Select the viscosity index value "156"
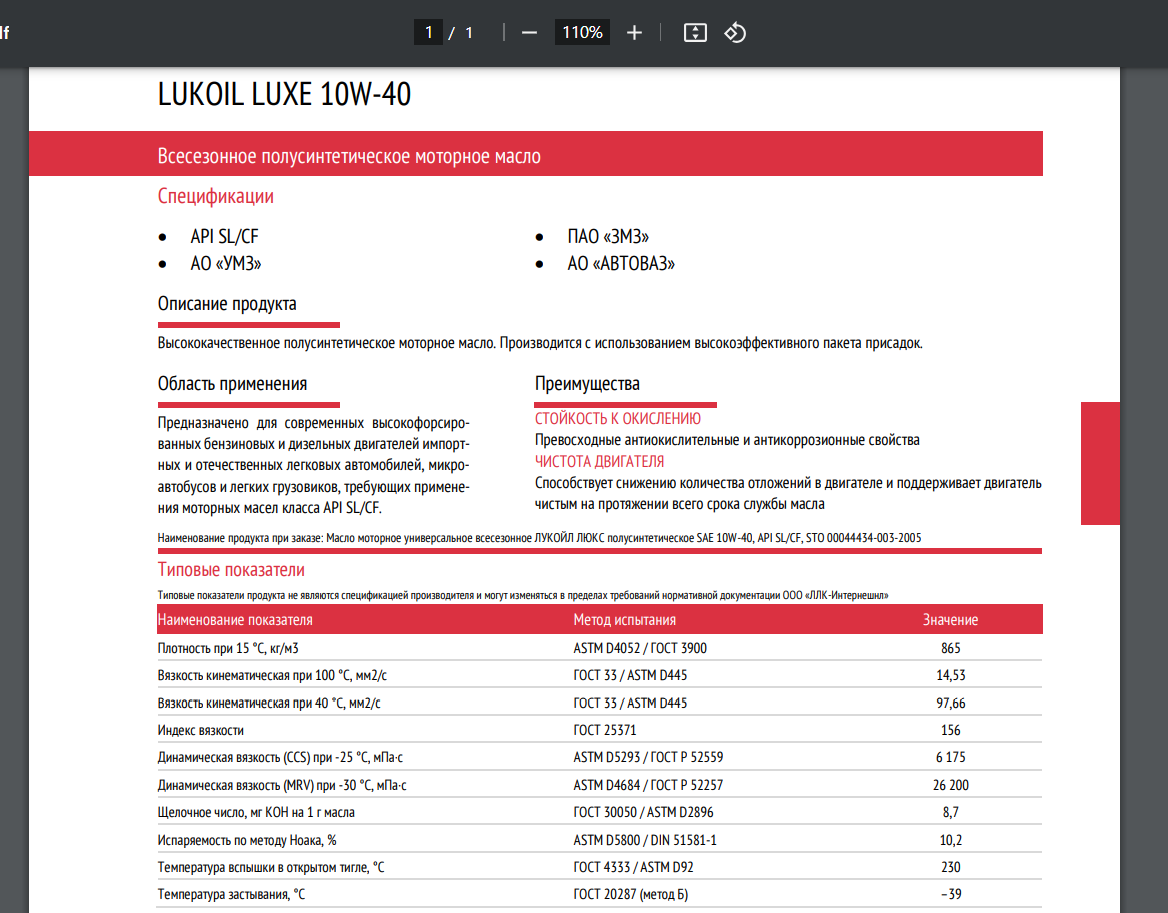1168x913 pixels. [x=950, y=731]
